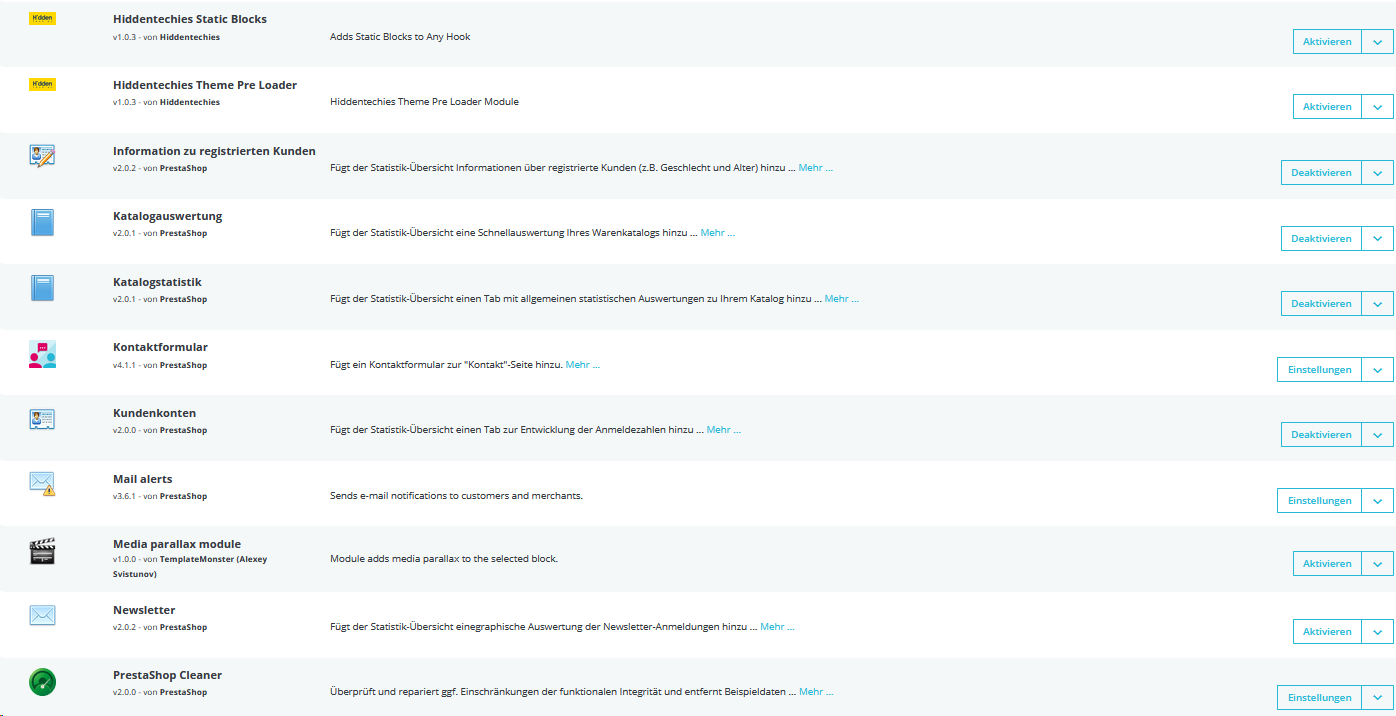Click the Katalogstatistik title
The height and width of the screenshot is (716, 1396).
click(157, 282)
